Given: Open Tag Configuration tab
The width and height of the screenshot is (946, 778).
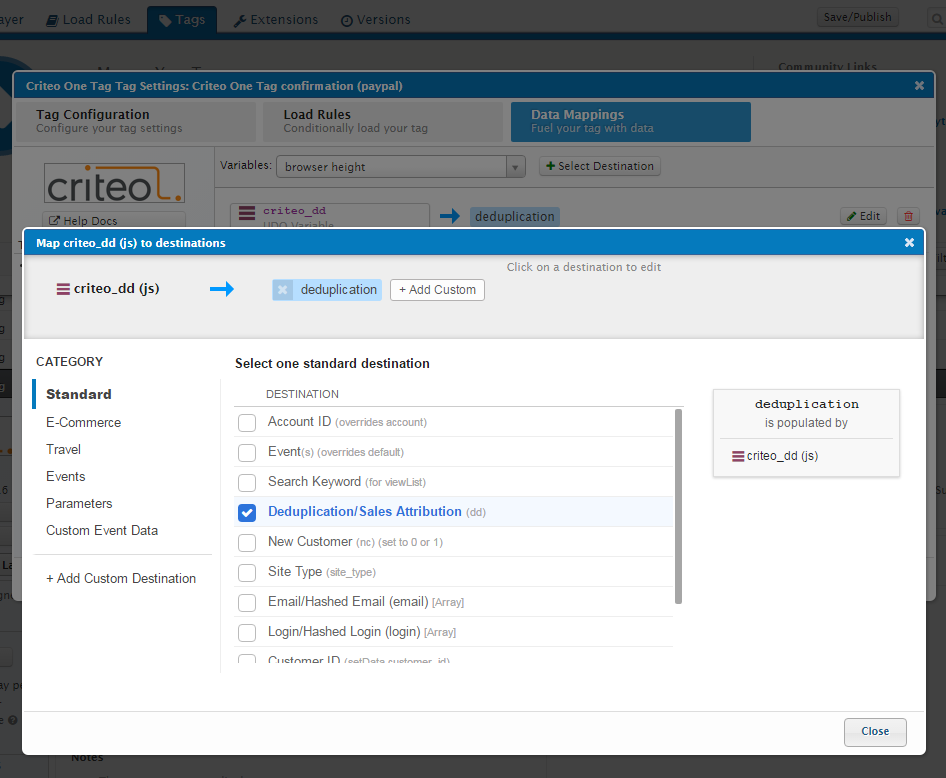Looking at the screenshot, I should (136, 122).
